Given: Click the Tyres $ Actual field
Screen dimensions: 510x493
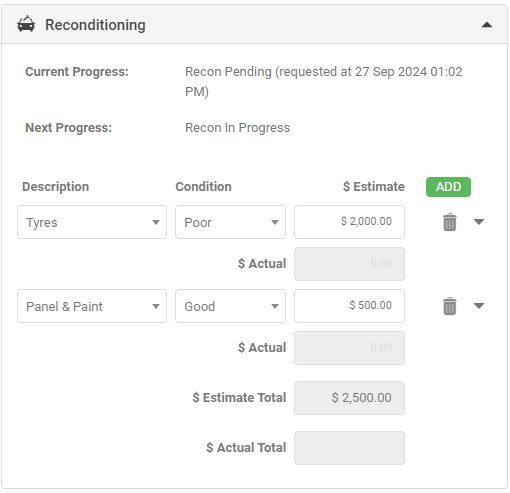Looking at the screenshot, I should click(x=349, y=264).
